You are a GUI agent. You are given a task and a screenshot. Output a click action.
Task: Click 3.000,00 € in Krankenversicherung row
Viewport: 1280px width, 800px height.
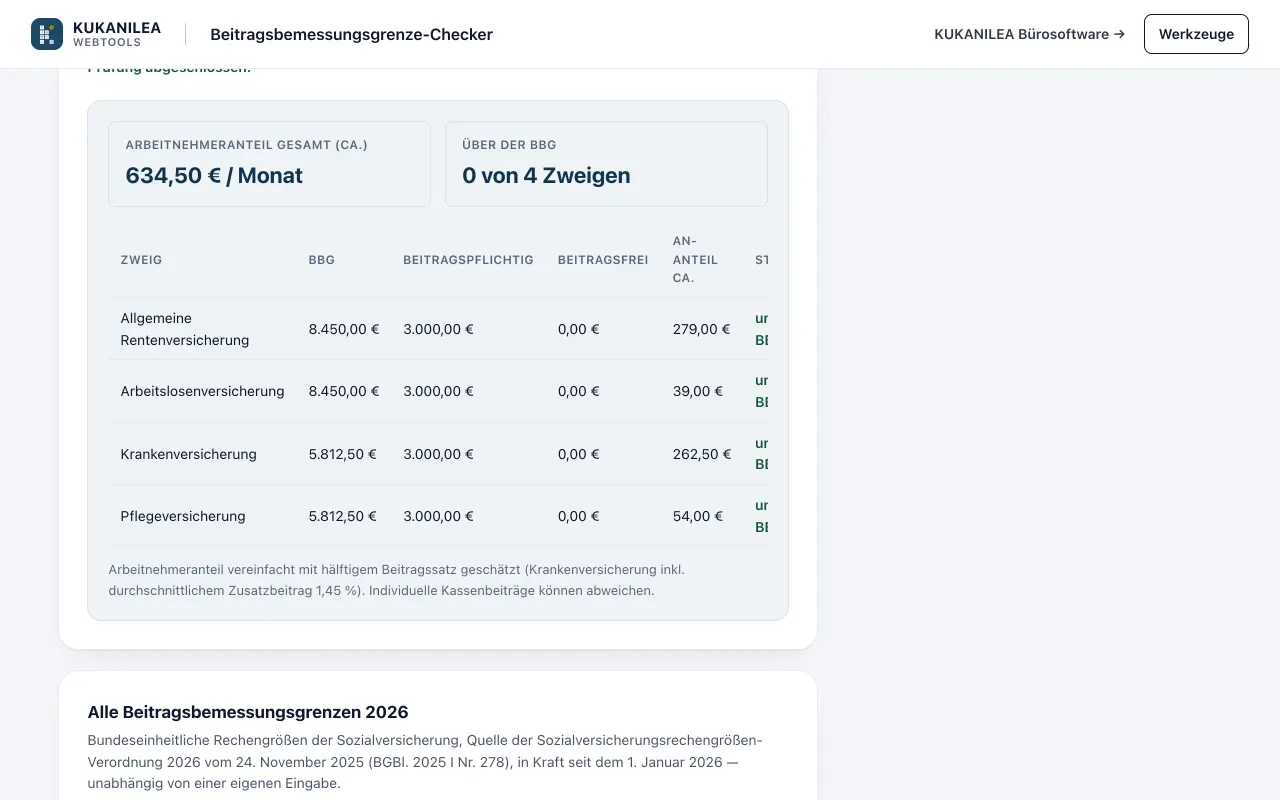pos(438,454)
